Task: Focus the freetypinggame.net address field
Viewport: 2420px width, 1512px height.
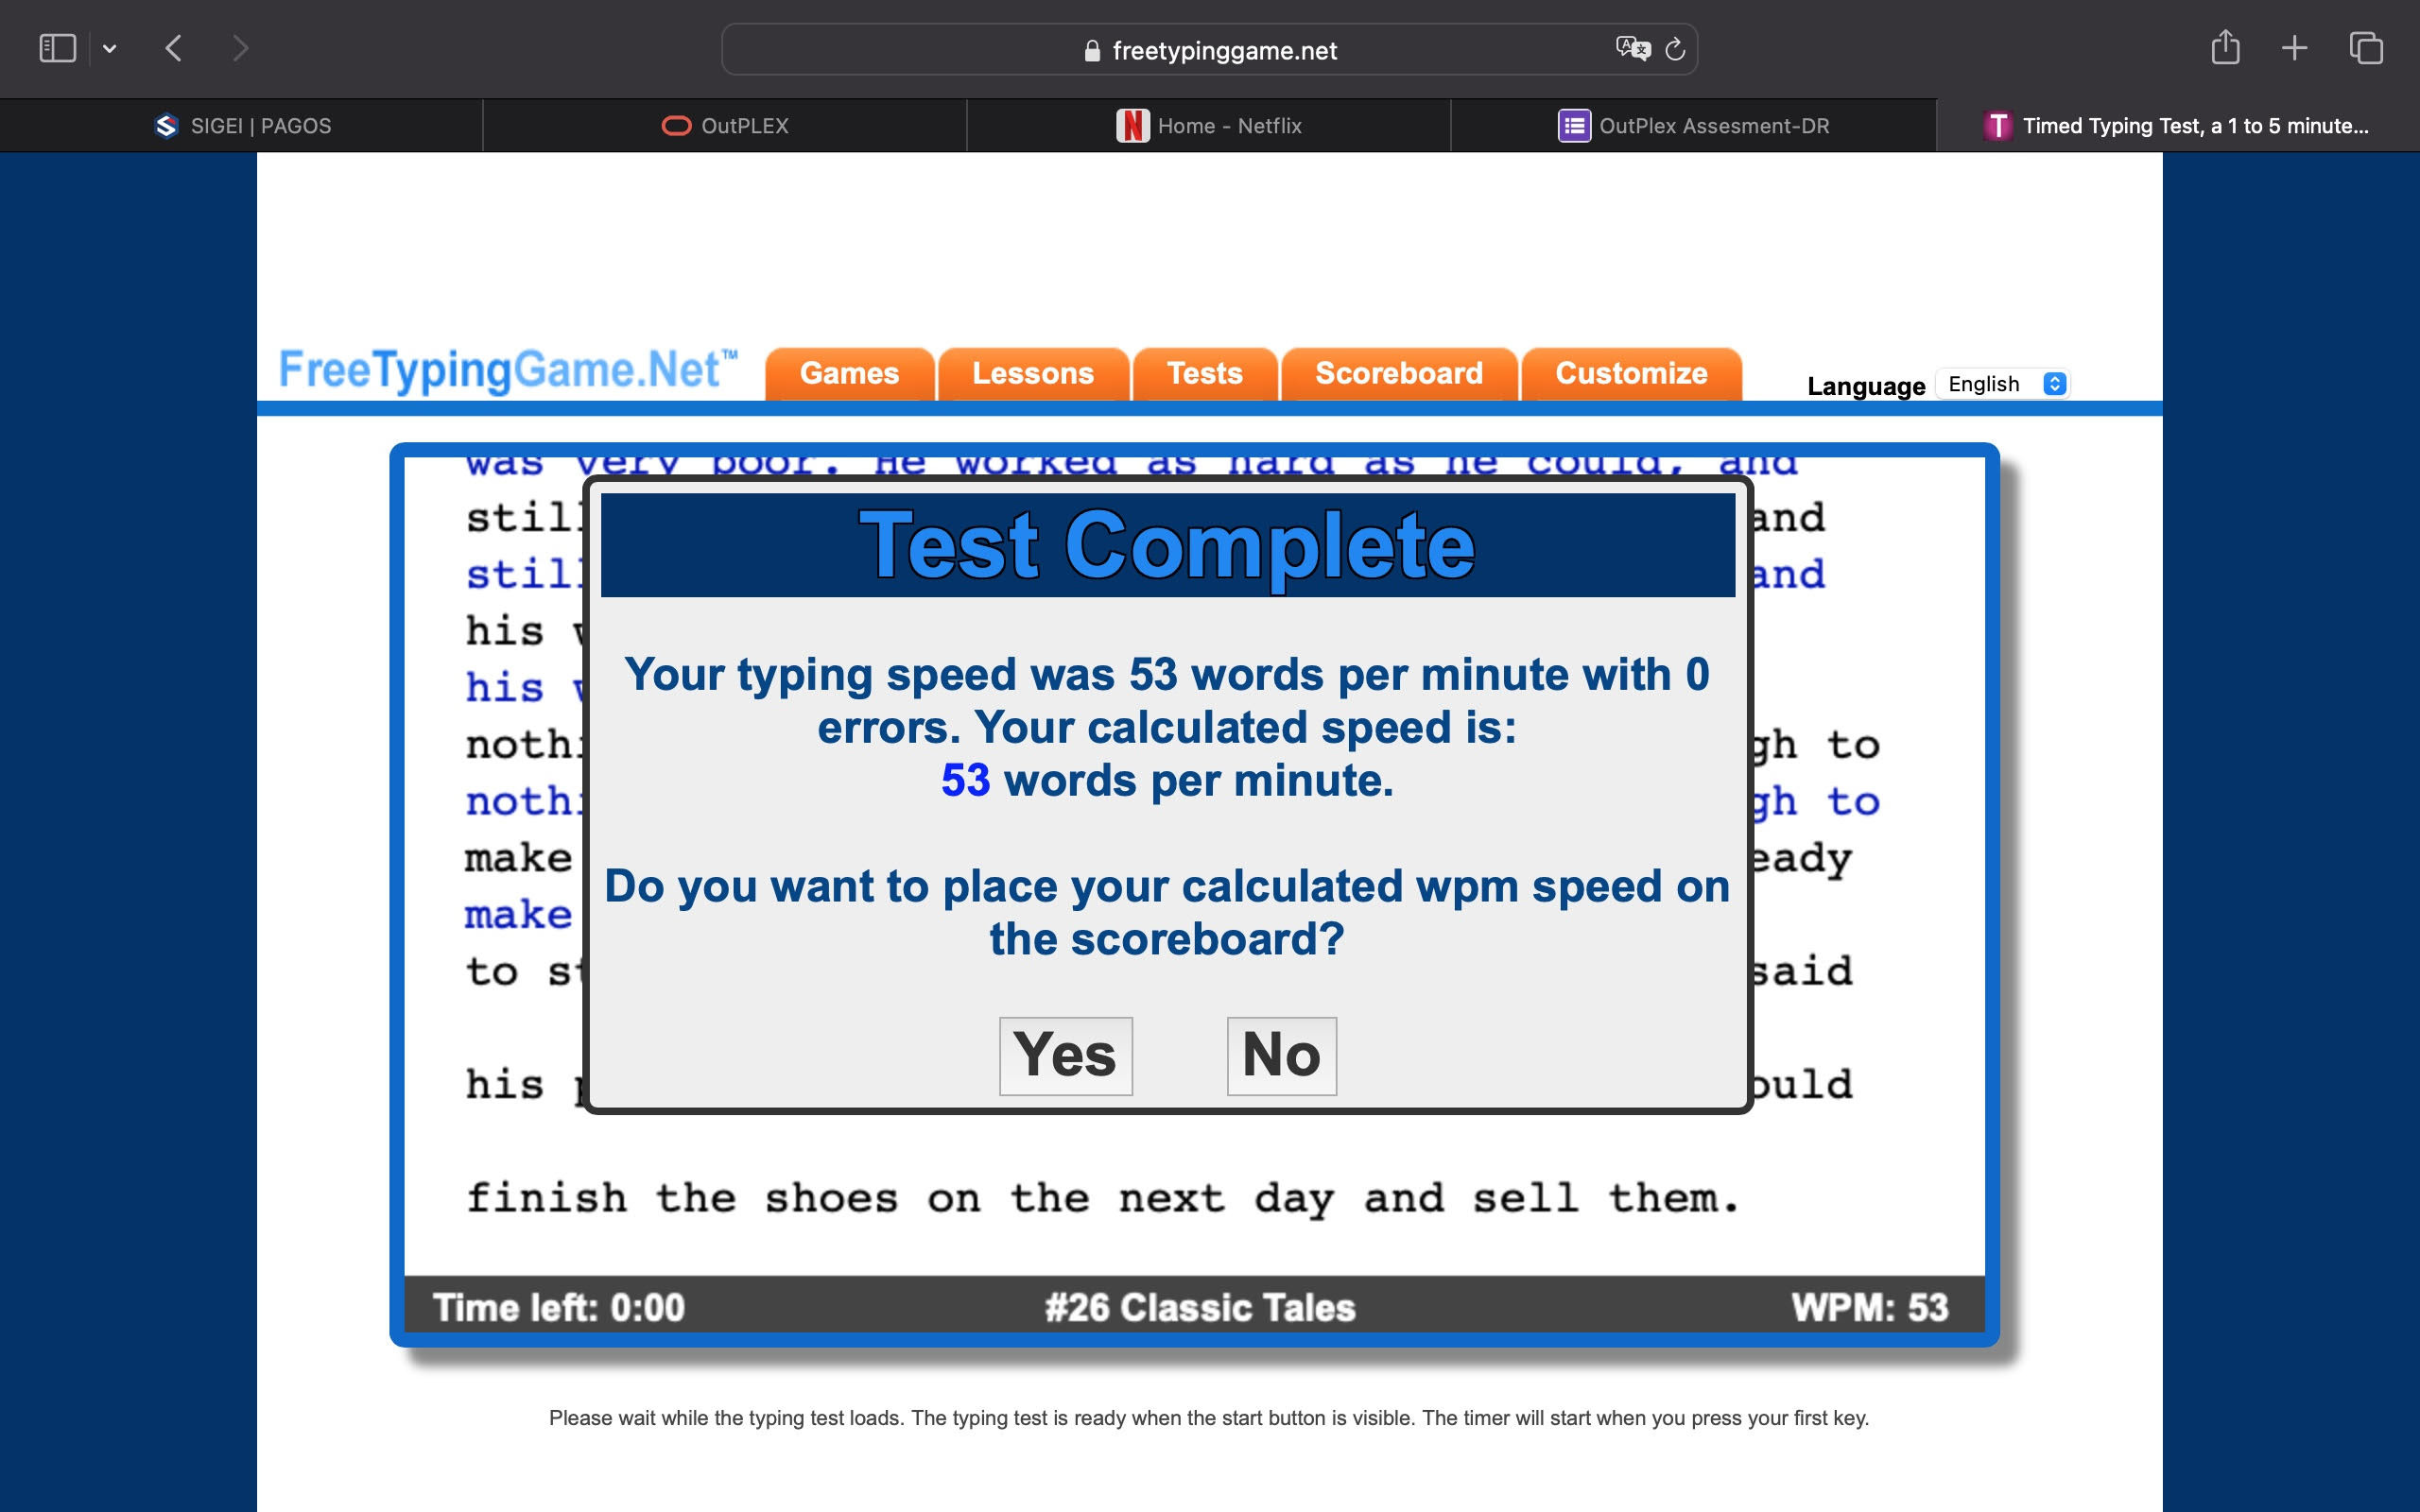Action: click(1209, 49)
